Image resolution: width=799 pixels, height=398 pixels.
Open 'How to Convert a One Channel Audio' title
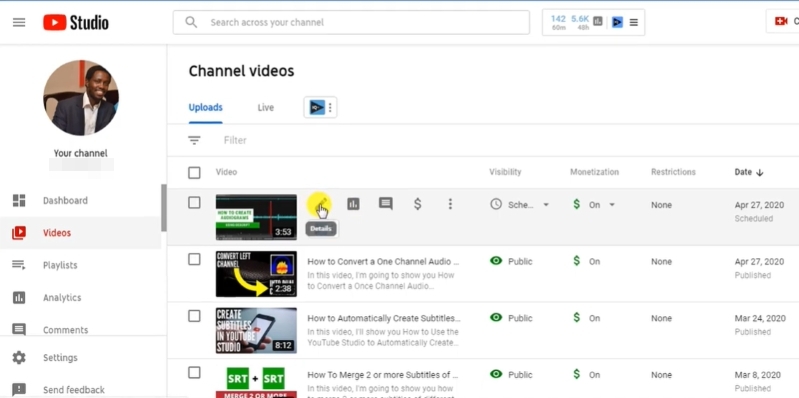383,261
